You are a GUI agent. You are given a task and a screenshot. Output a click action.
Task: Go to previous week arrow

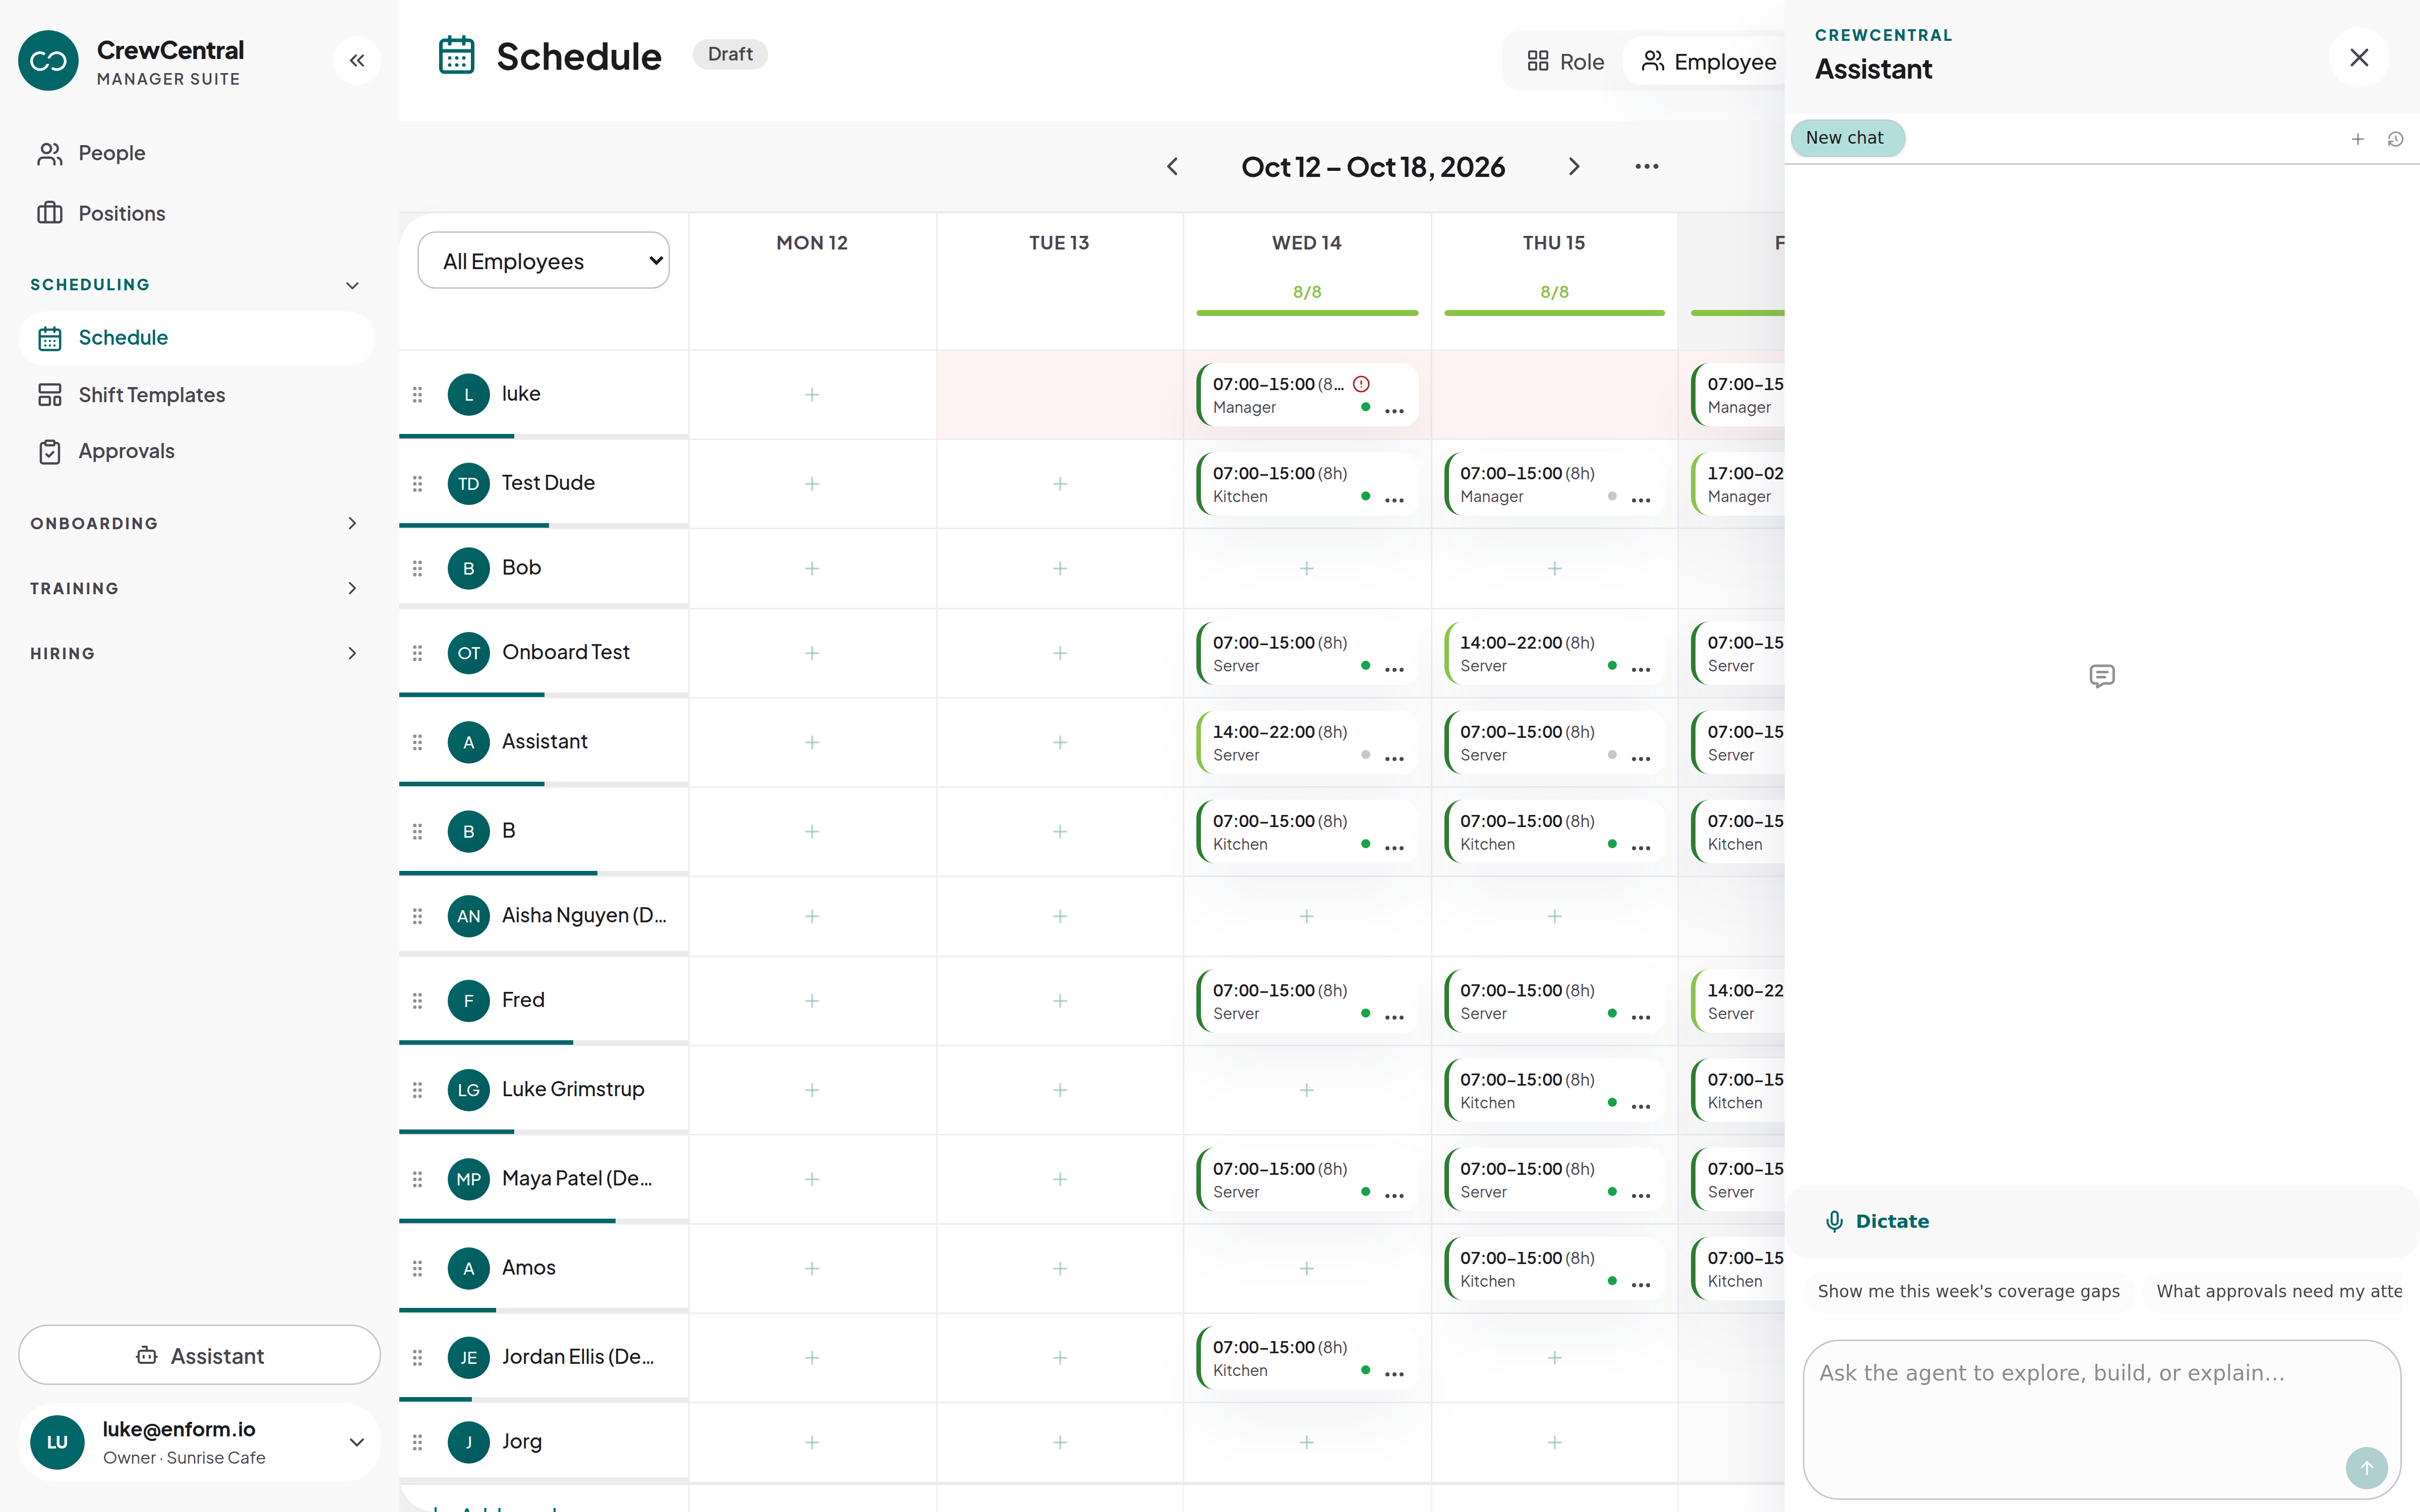click(x=1172, y=166)
